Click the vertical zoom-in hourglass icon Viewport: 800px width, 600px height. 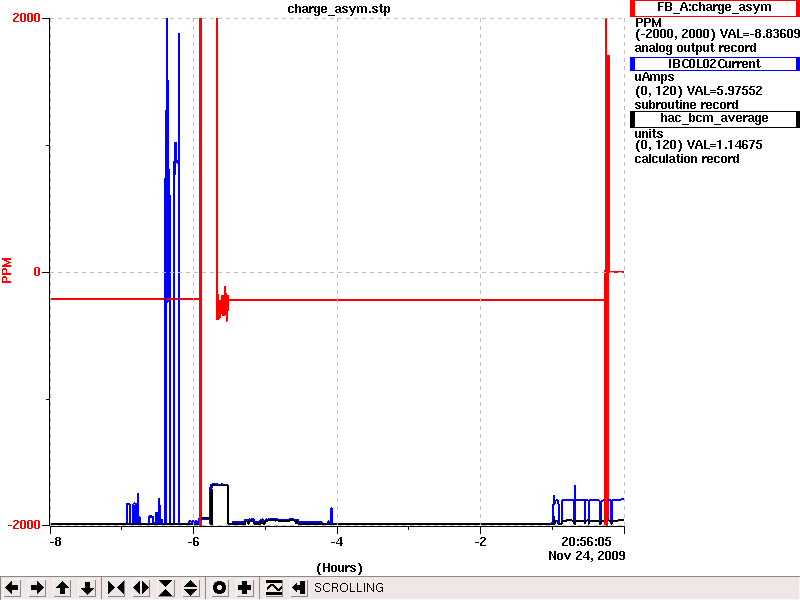(x=166, y=588)
